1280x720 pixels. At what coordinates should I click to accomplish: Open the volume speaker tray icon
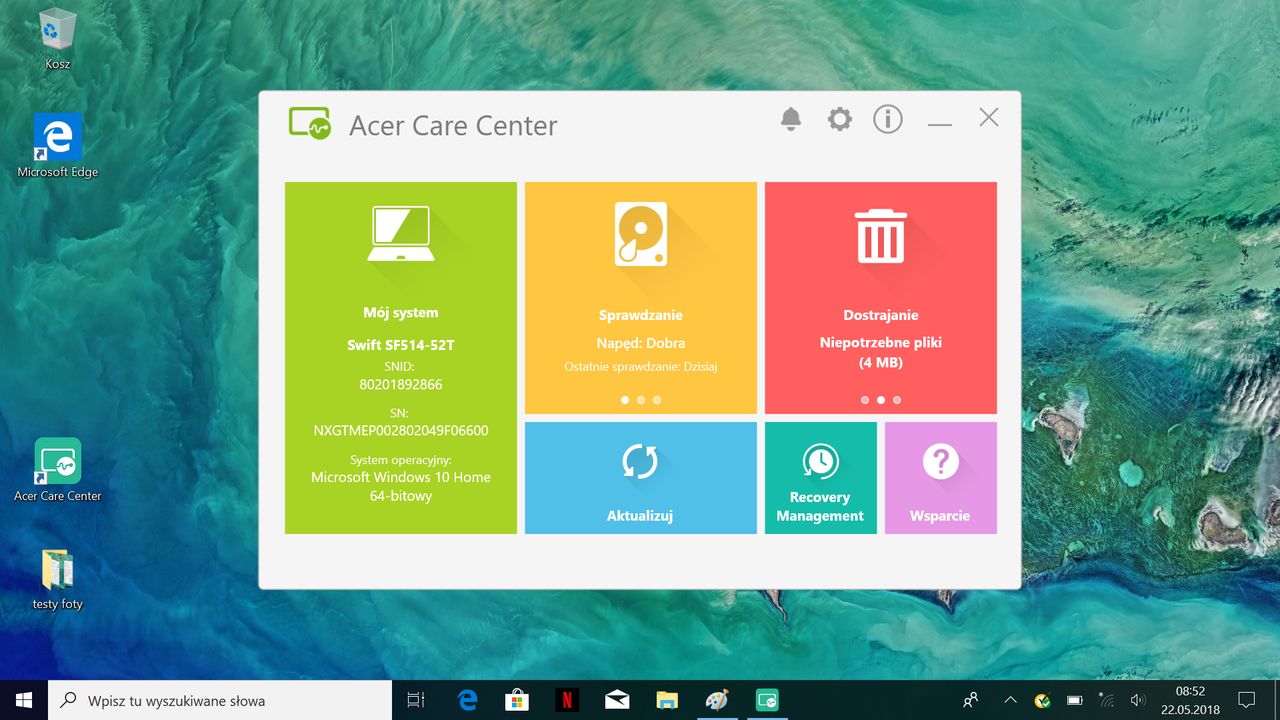coord(1137,701)
